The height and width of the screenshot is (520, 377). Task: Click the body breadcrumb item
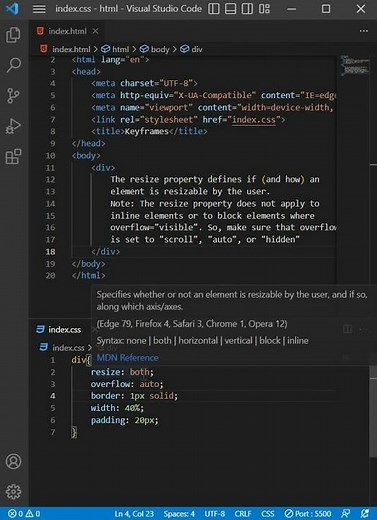pyautogui.click(x=154, y=49)
